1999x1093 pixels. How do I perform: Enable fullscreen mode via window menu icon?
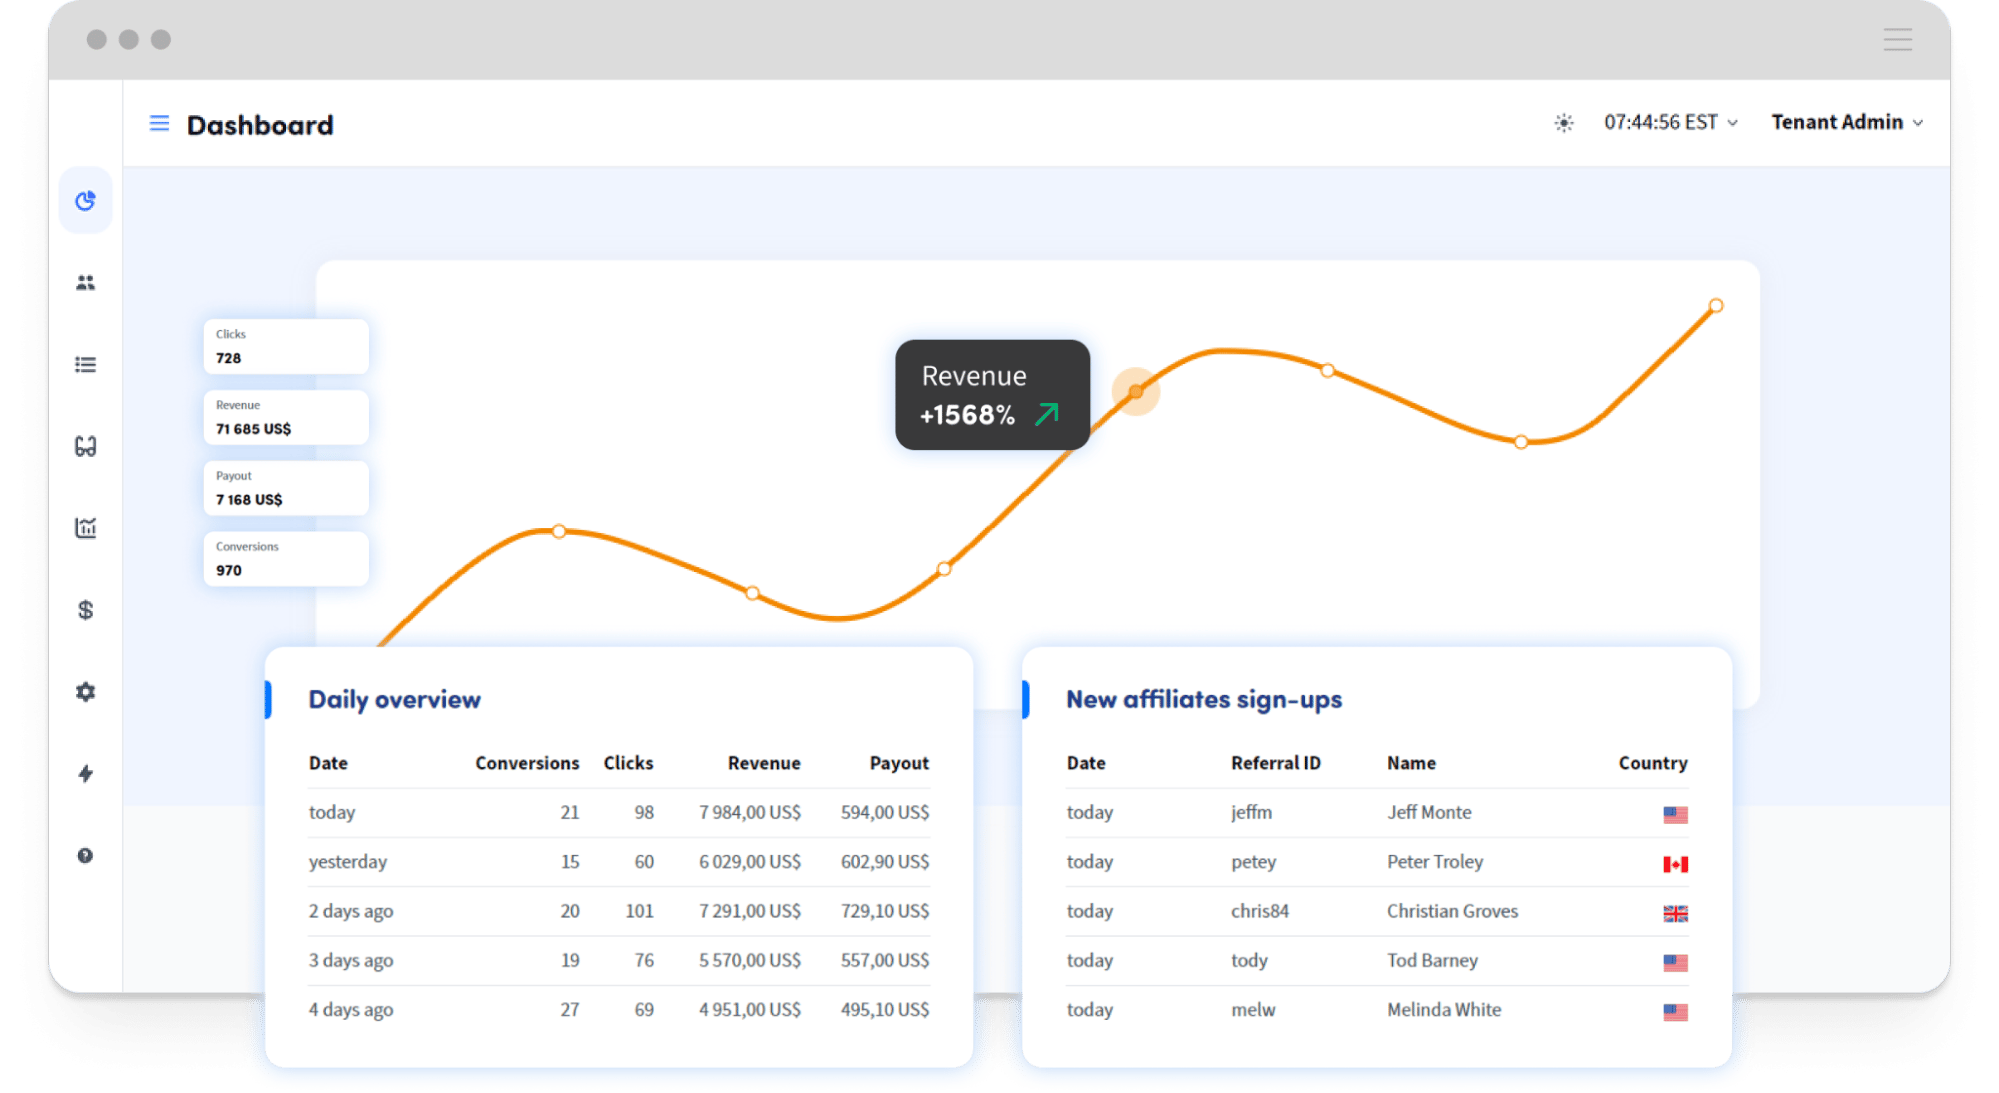(x=1897, y=40)
